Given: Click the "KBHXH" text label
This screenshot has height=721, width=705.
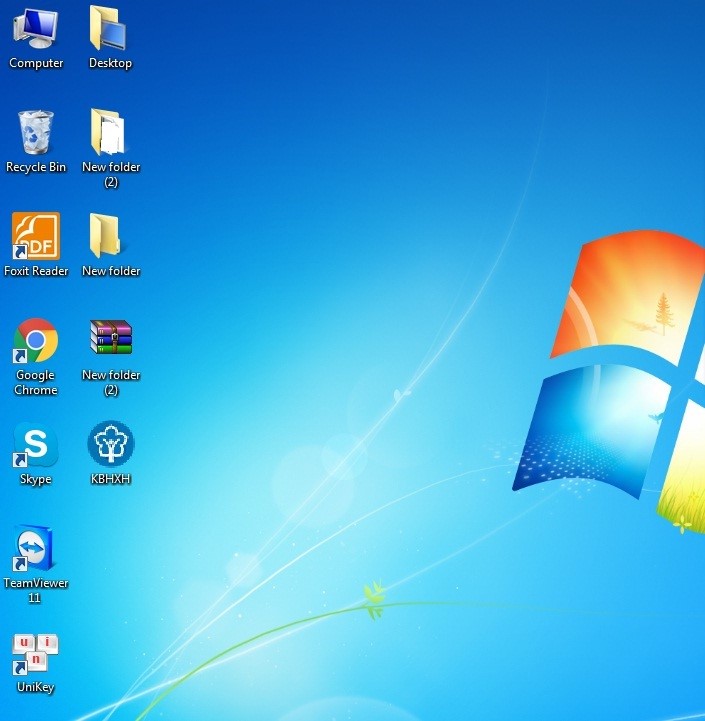Looking at the screenshot, I should pyautogui.click(x=110, y=479).
